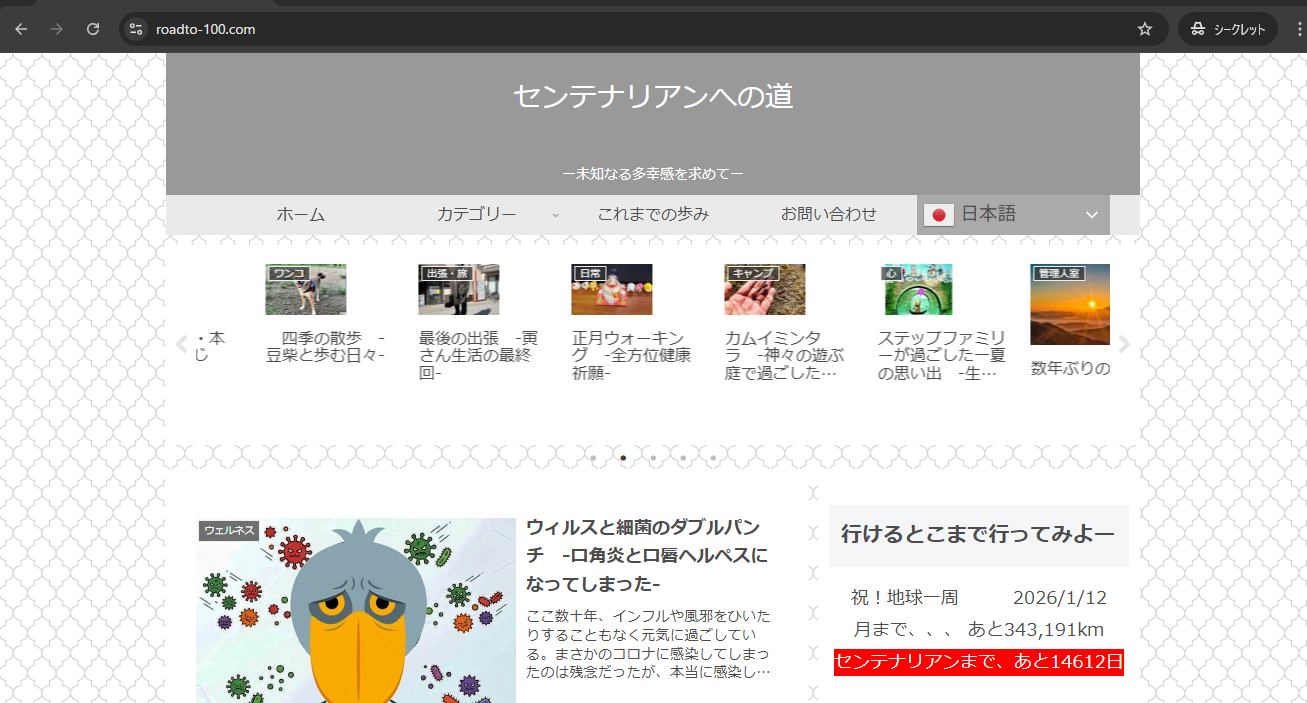
Task: Go to the お問い合わせ contact page
Action: 828,214
